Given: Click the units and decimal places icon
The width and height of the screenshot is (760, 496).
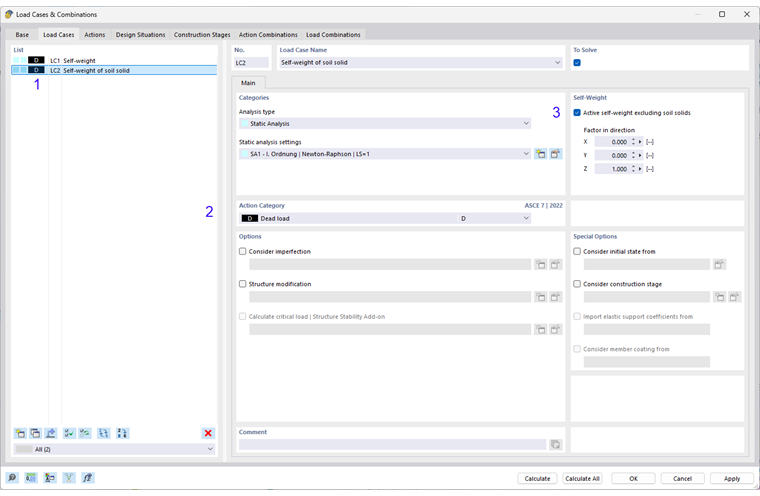Looking at the screenshot, I should coord(31,478).
